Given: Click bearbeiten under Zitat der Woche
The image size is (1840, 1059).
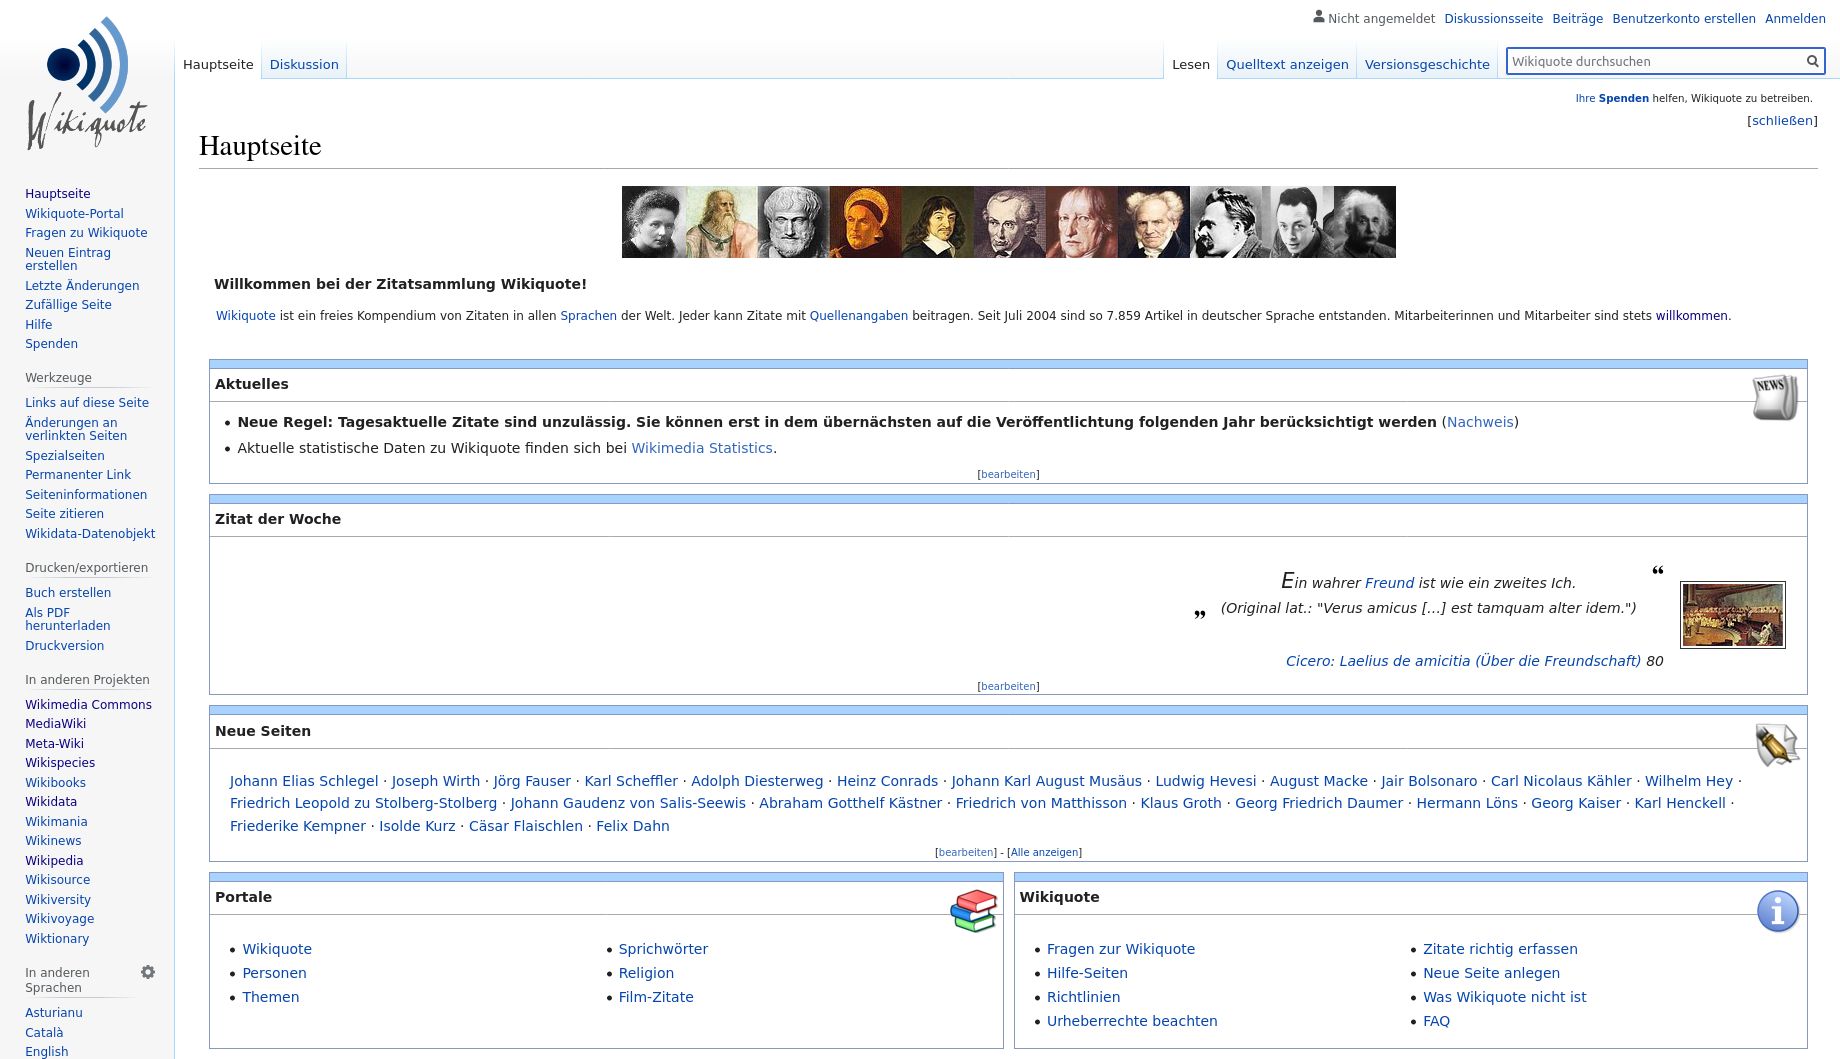Looking at the screenshot, I should [x=1008, y=686].
